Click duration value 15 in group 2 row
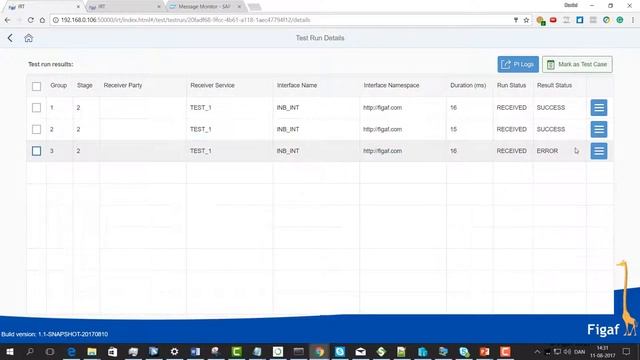 click(453, 129)
